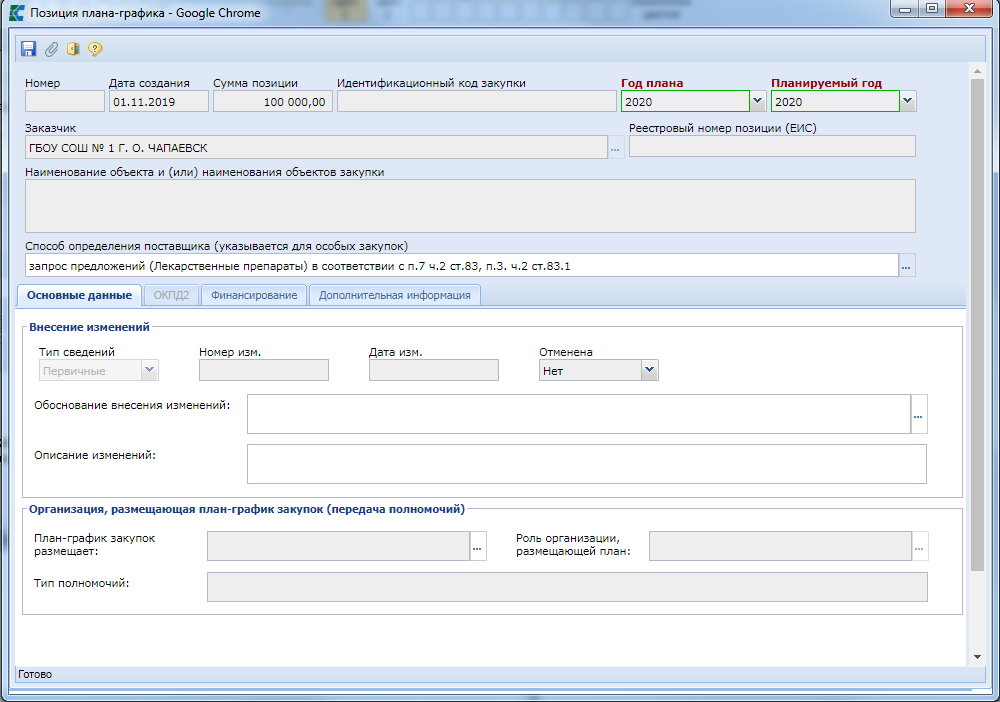The height and width of the screenshot is (702, 1000).
Task: Click the ellipsis next to План-график закупок размещает
Action: (478, 546)
